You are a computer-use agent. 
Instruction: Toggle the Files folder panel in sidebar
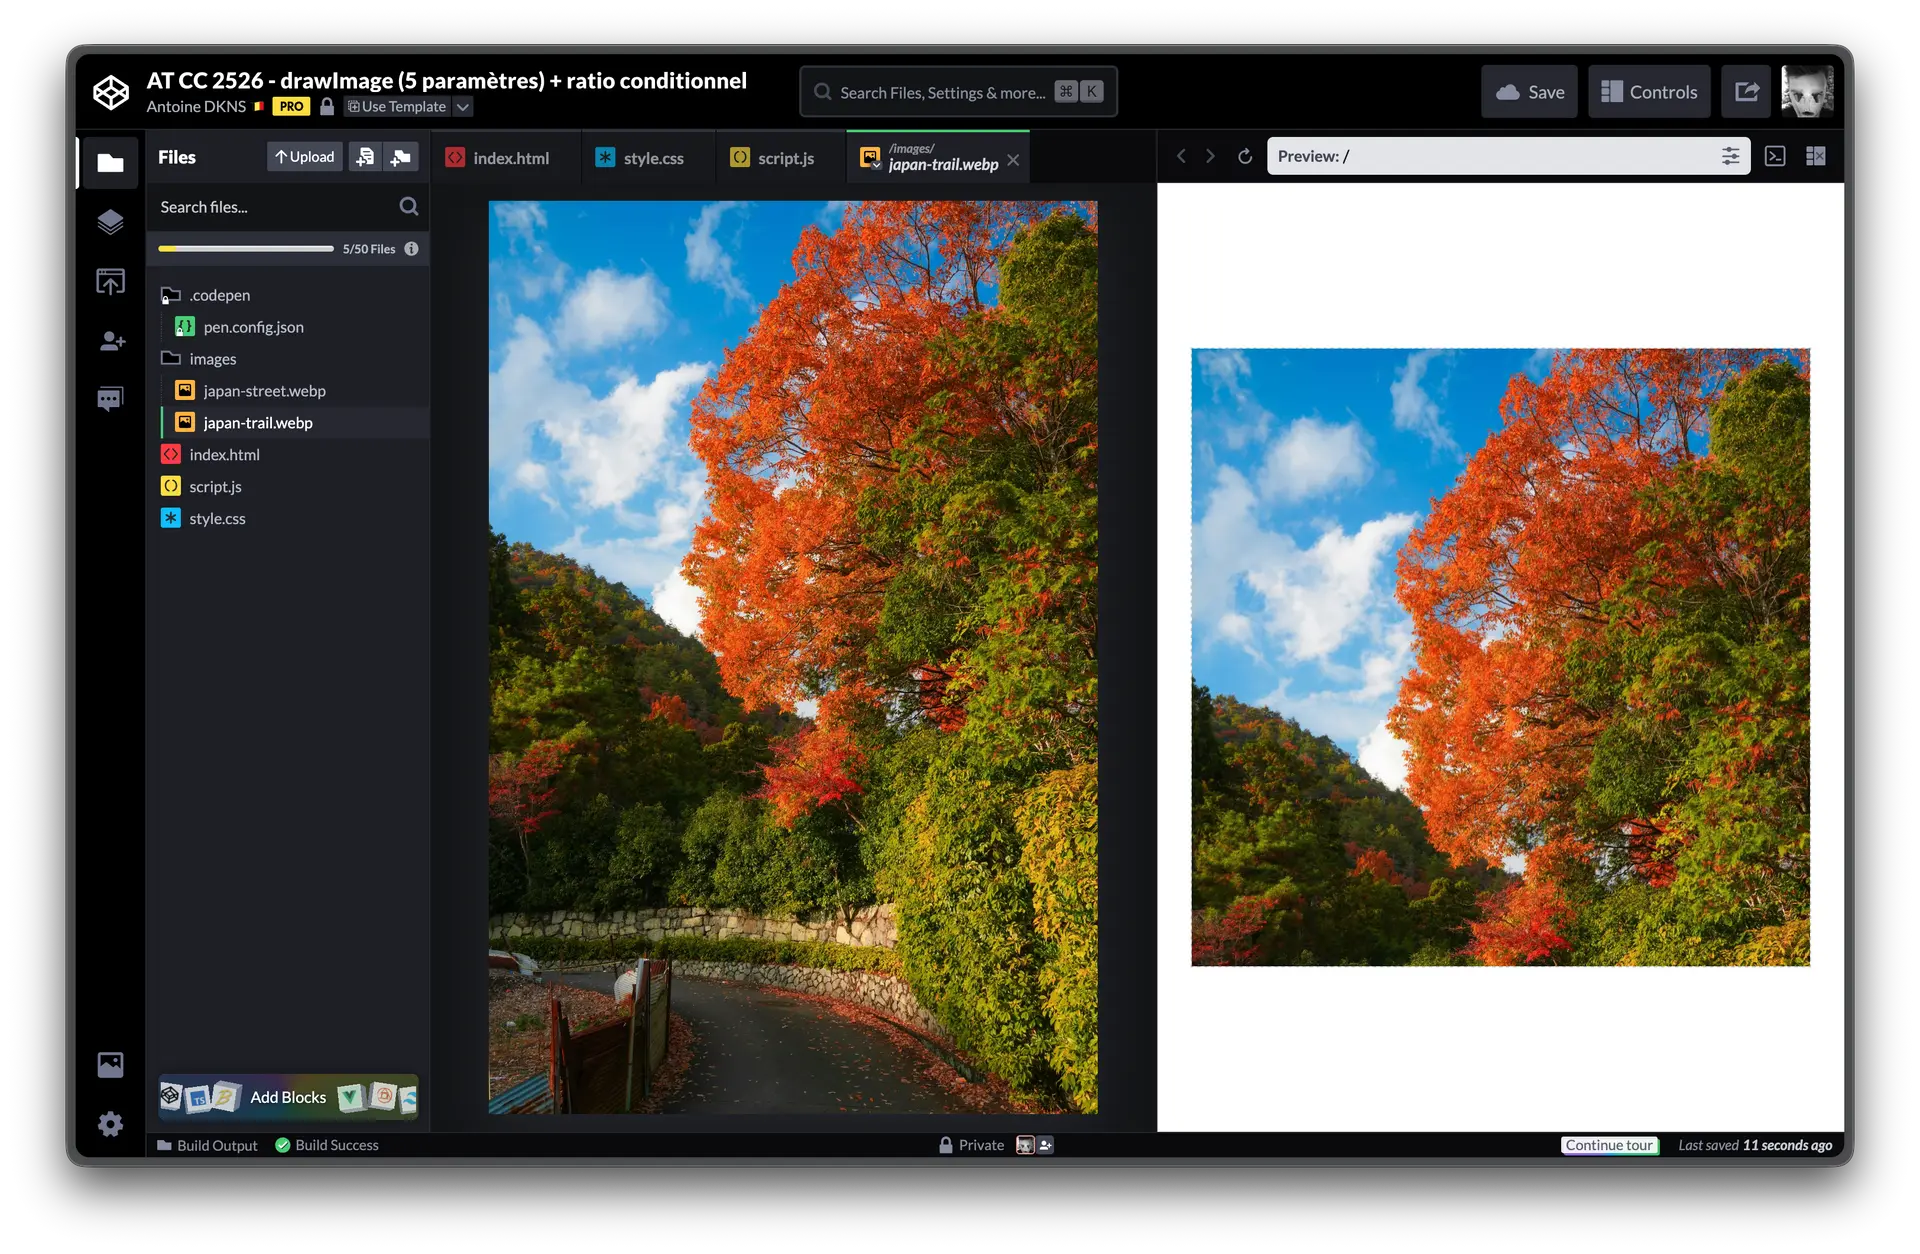(110, 163)
